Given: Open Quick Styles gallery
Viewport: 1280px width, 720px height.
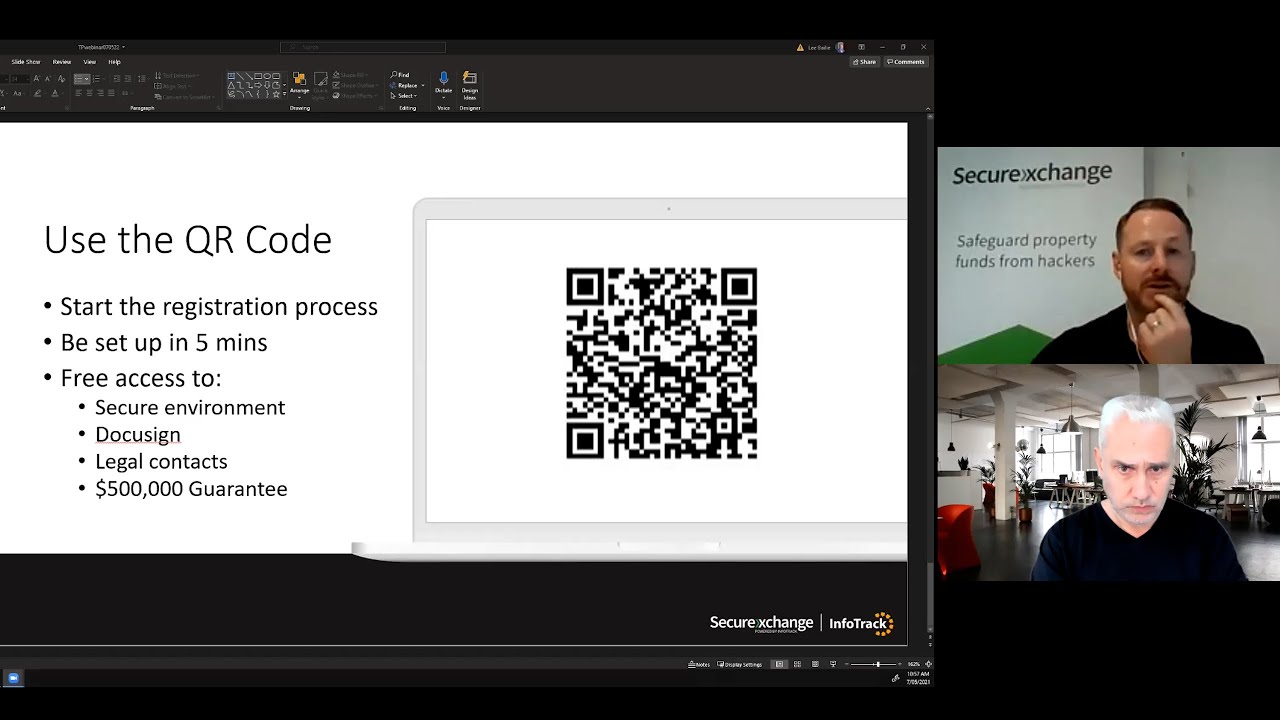Looking at the screenshot, I should [x=320, y=84].
